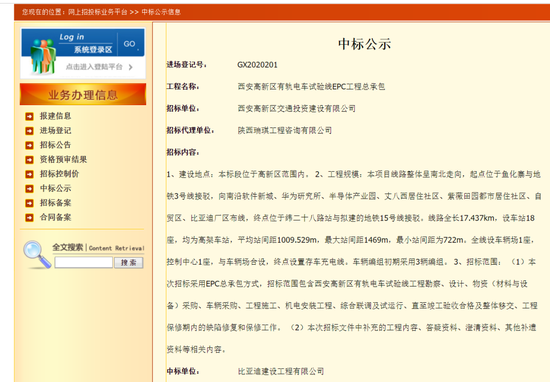550x382 pixels.
Task: Open 中标公示 sidebar menu item
Action: [x=55, y=188]
